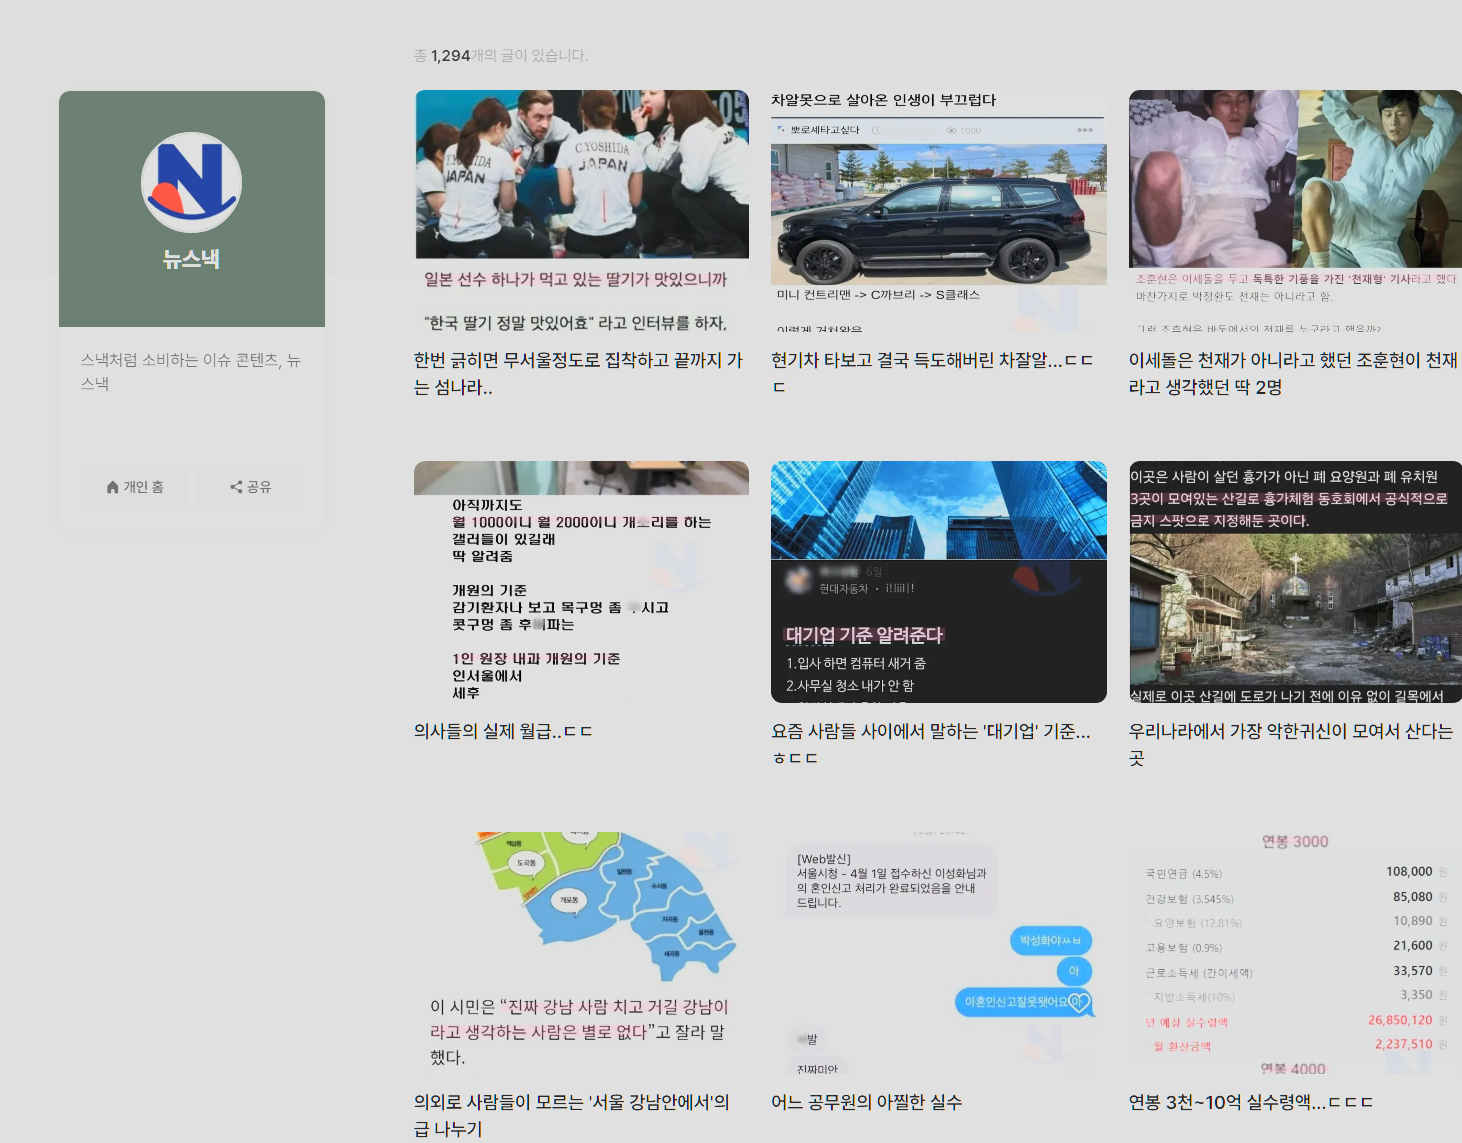Click the share icon in 공유 button
Viewport: 1462px width, 1143px height.
[x=236, y=487]
